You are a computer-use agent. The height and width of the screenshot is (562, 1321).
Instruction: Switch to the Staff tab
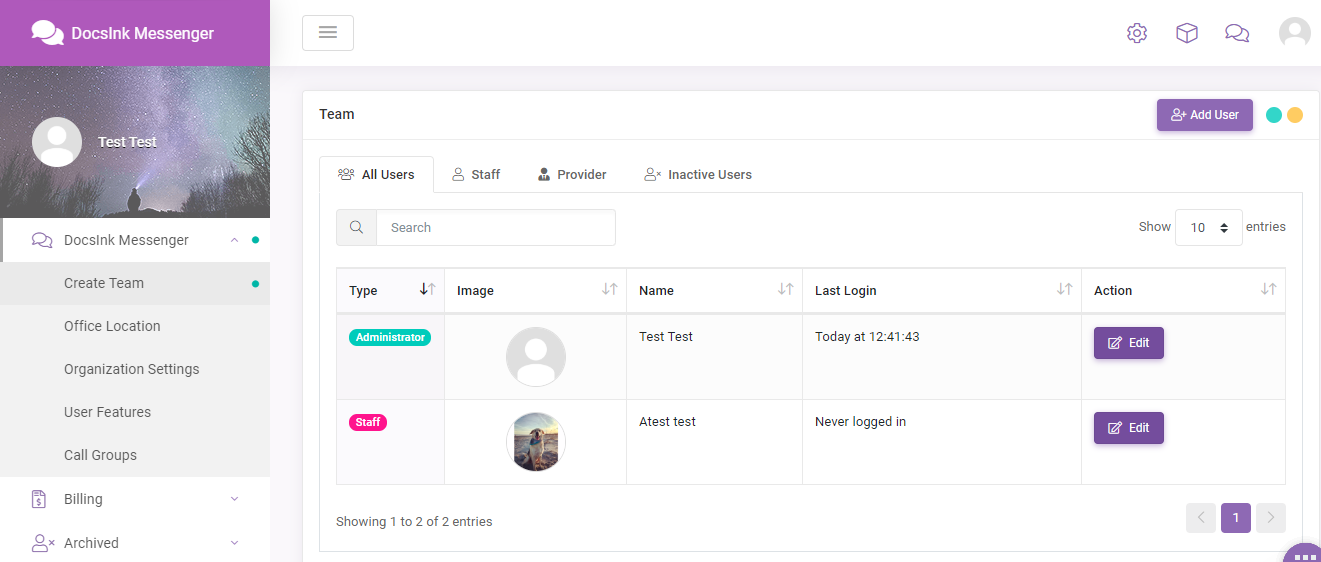(x=476, y=174)
